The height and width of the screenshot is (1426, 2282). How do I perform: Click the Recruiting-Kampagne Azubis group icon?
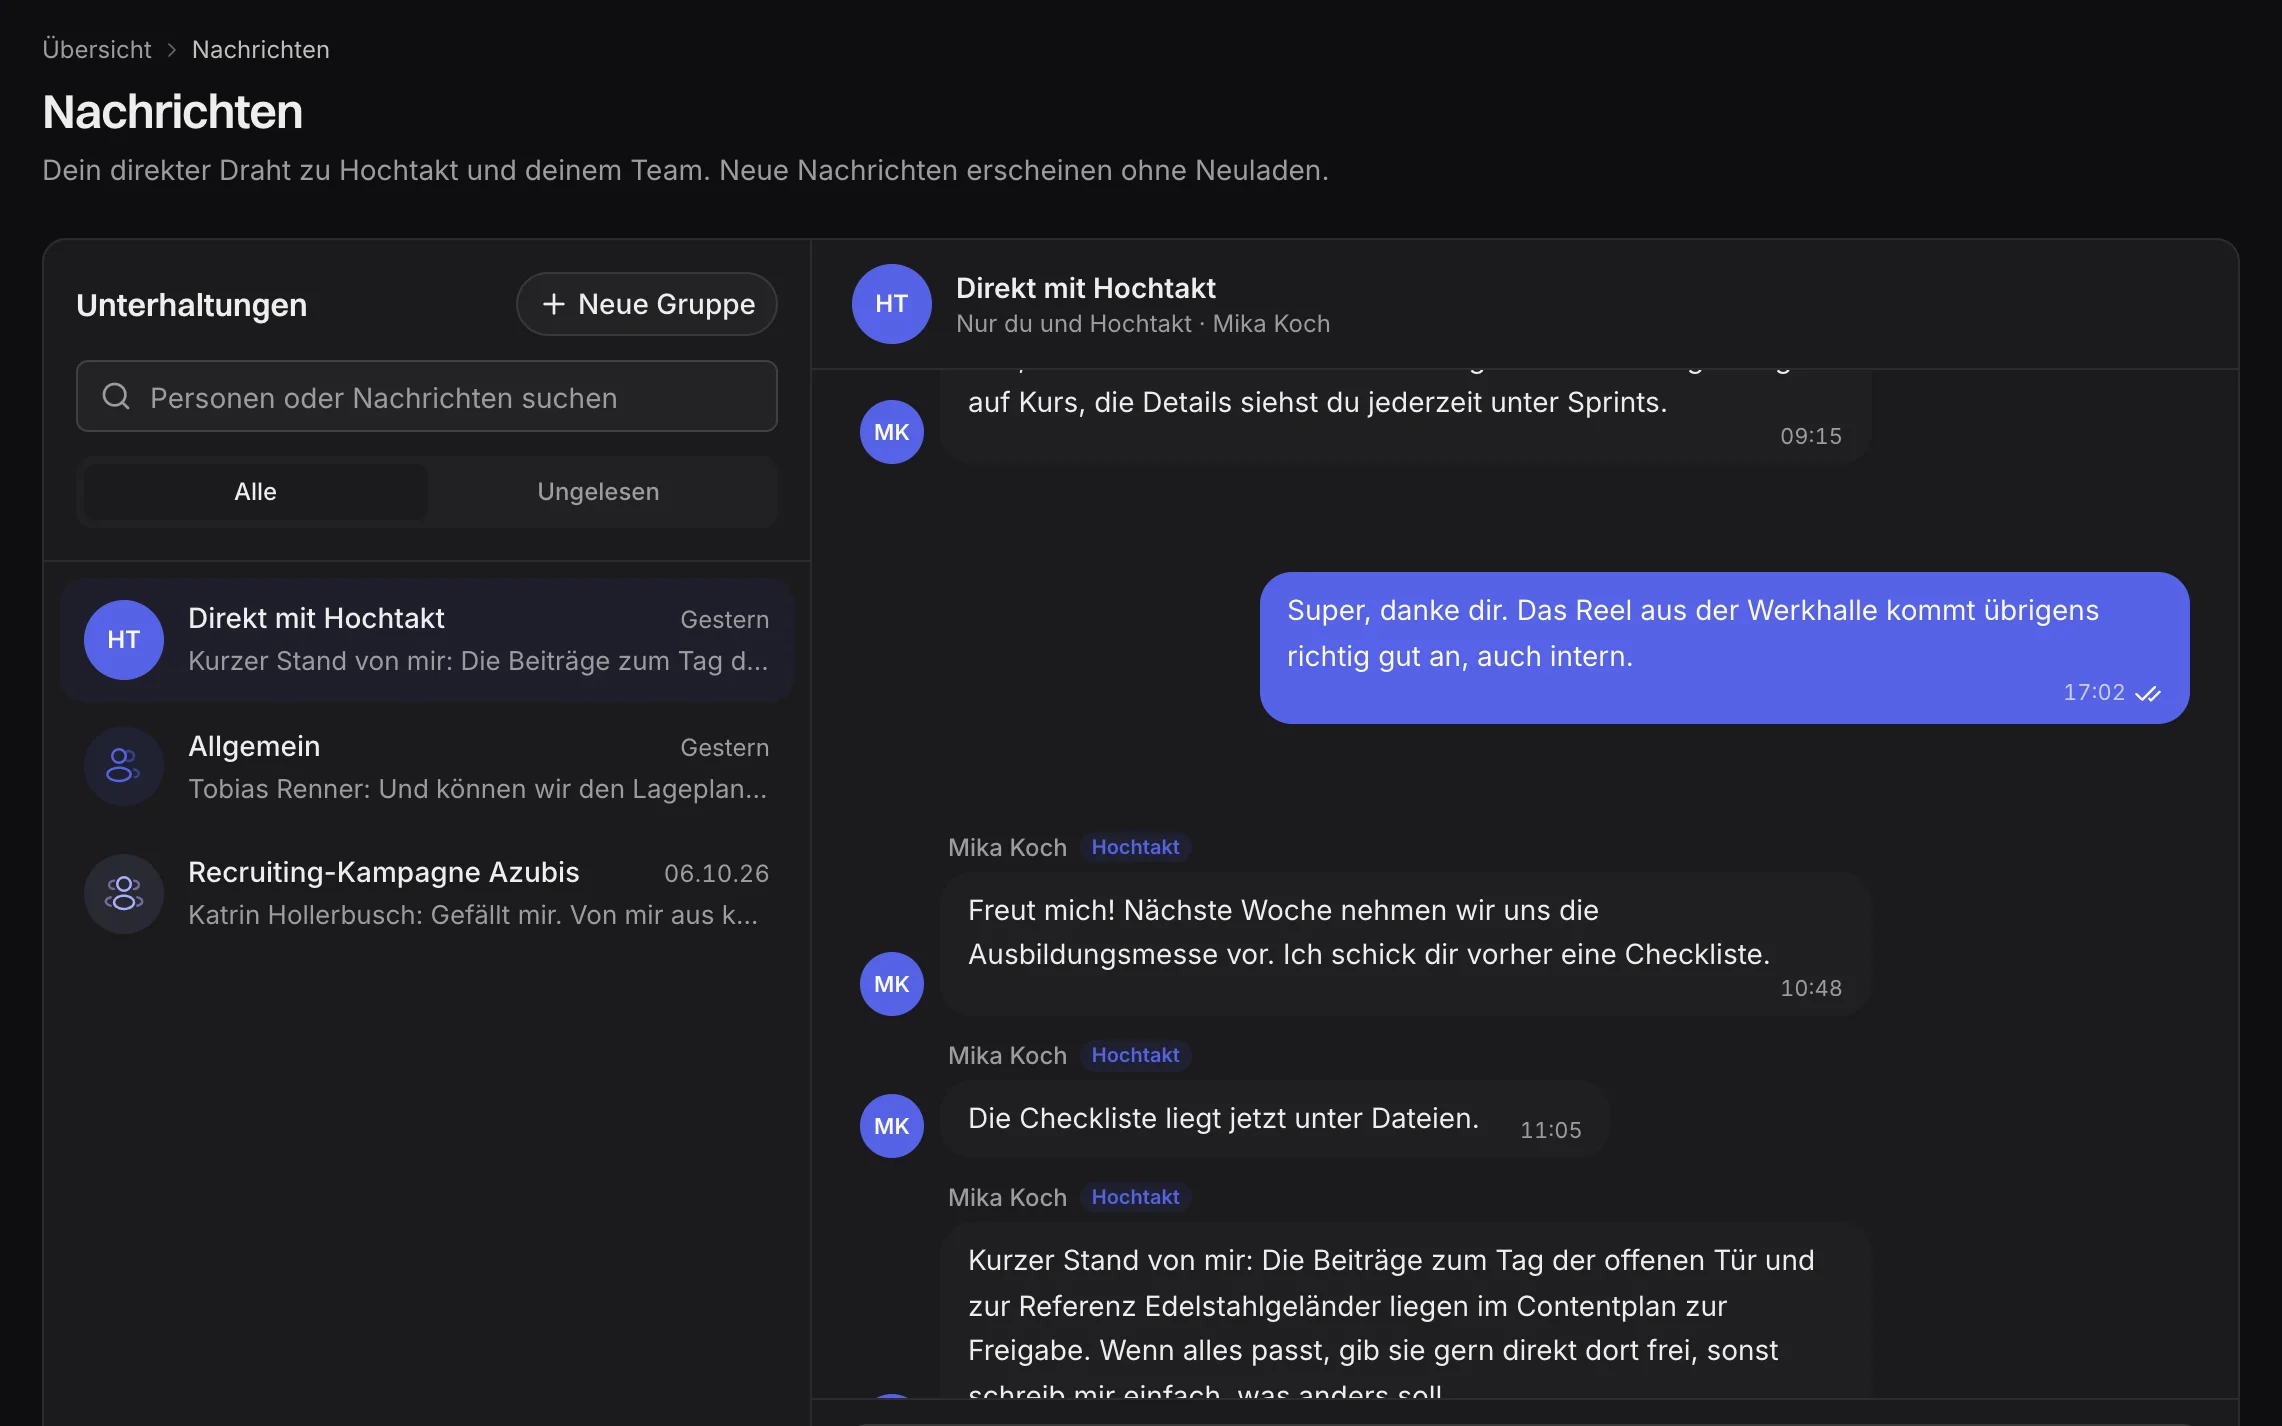(x=123, y=893)
